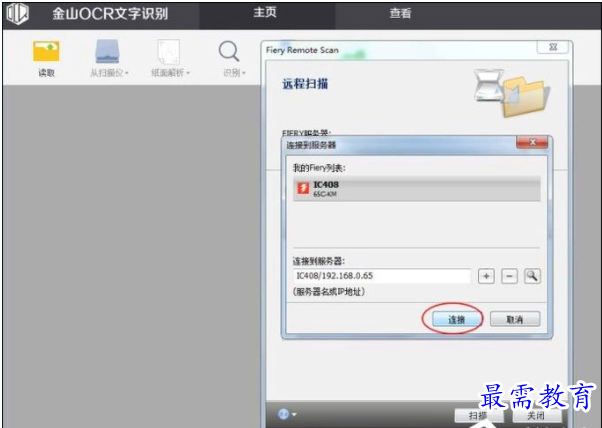Click the 扫描 button in Fiery Remote Scan
This screenshot has width=602, height=428.
click(478, 415)
